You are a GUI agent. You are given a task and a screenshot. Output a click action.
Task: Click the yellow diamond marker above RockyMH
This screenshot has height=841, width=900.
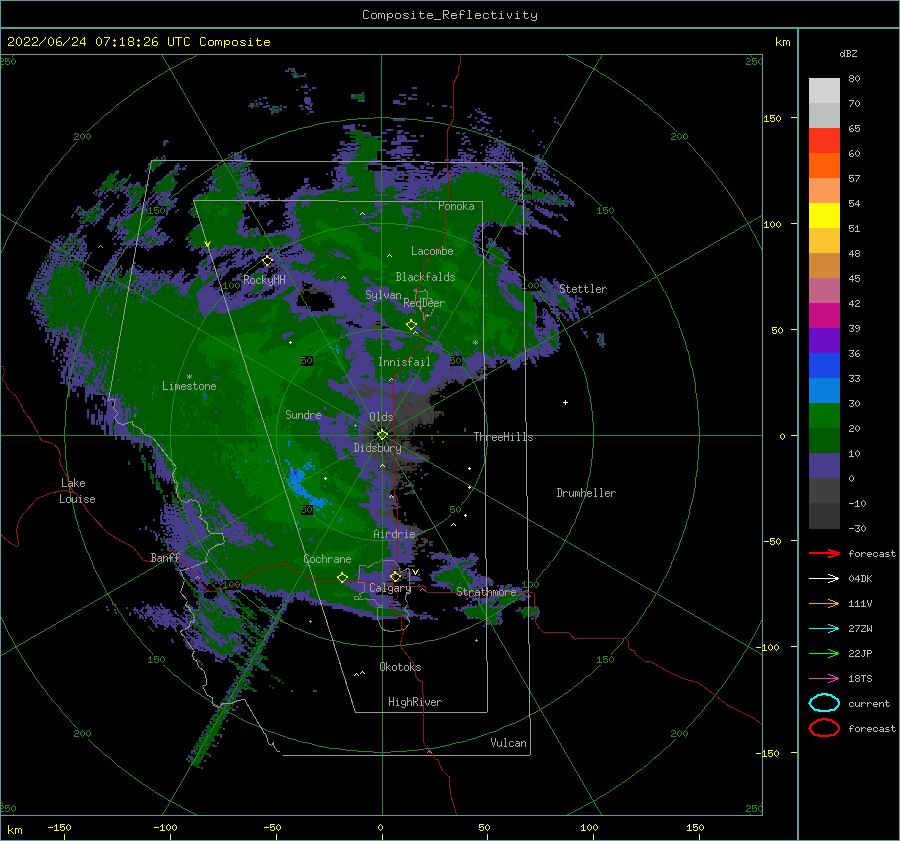click(267, 261)
